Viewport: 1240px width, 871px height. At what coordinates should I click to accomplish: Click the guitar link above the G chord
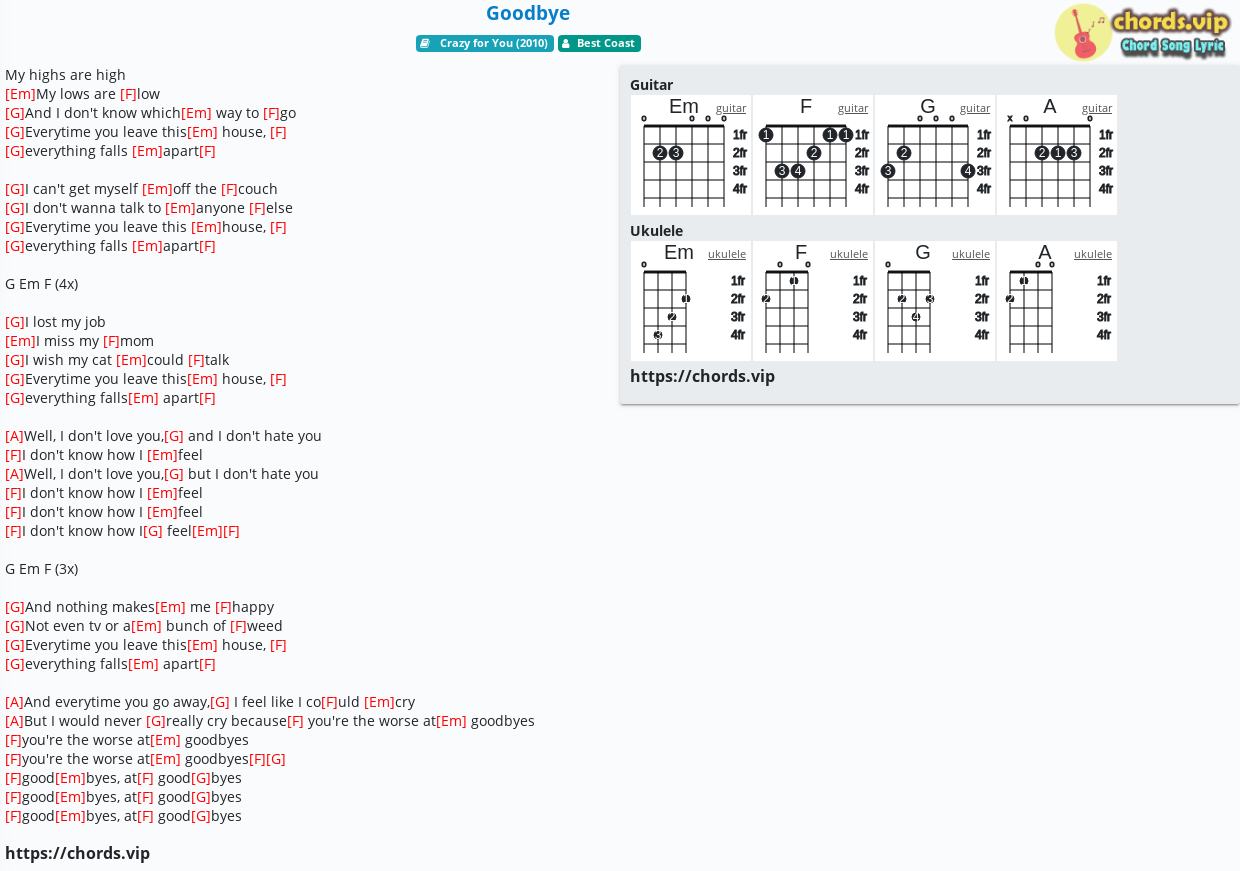(975, 108)
